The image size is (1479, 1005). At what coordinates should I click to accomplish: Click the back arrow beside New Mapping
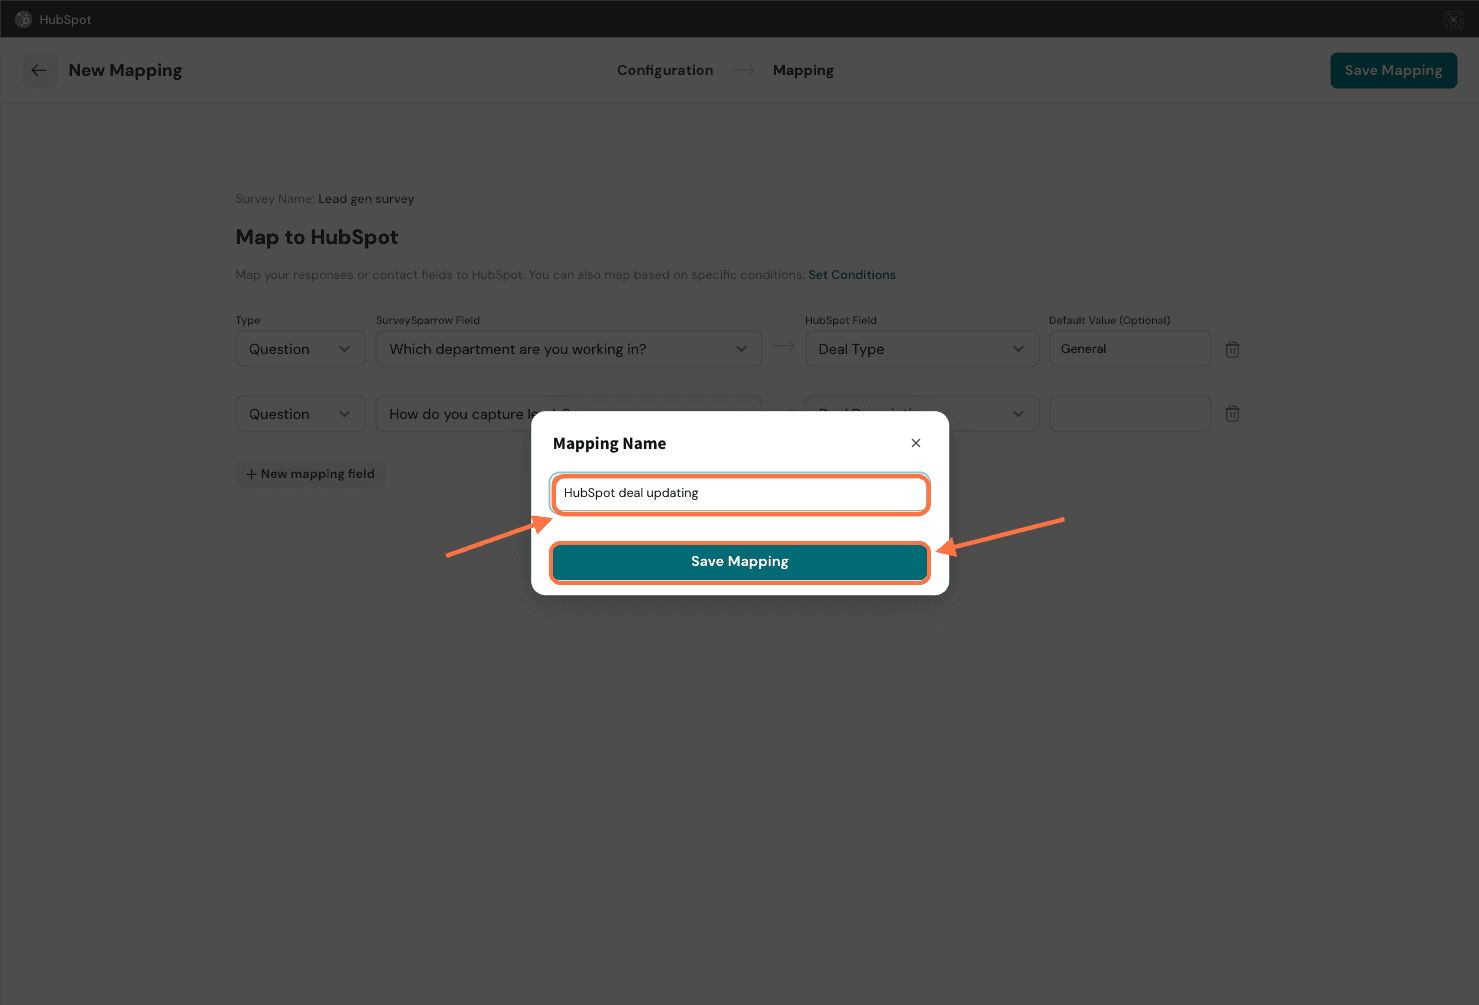39,70
